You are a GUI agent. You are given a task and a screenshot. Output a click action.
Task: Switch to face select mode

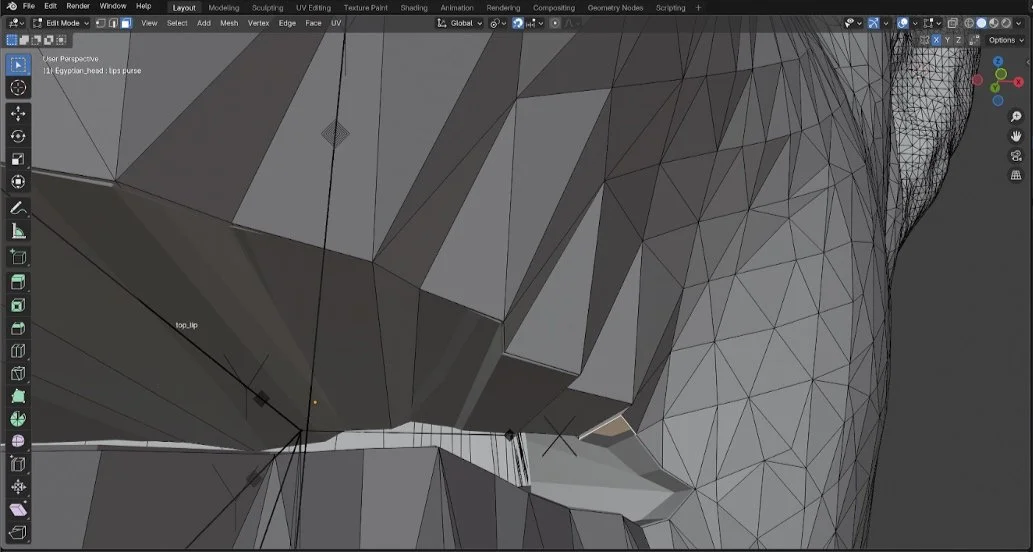coord(126,23)
